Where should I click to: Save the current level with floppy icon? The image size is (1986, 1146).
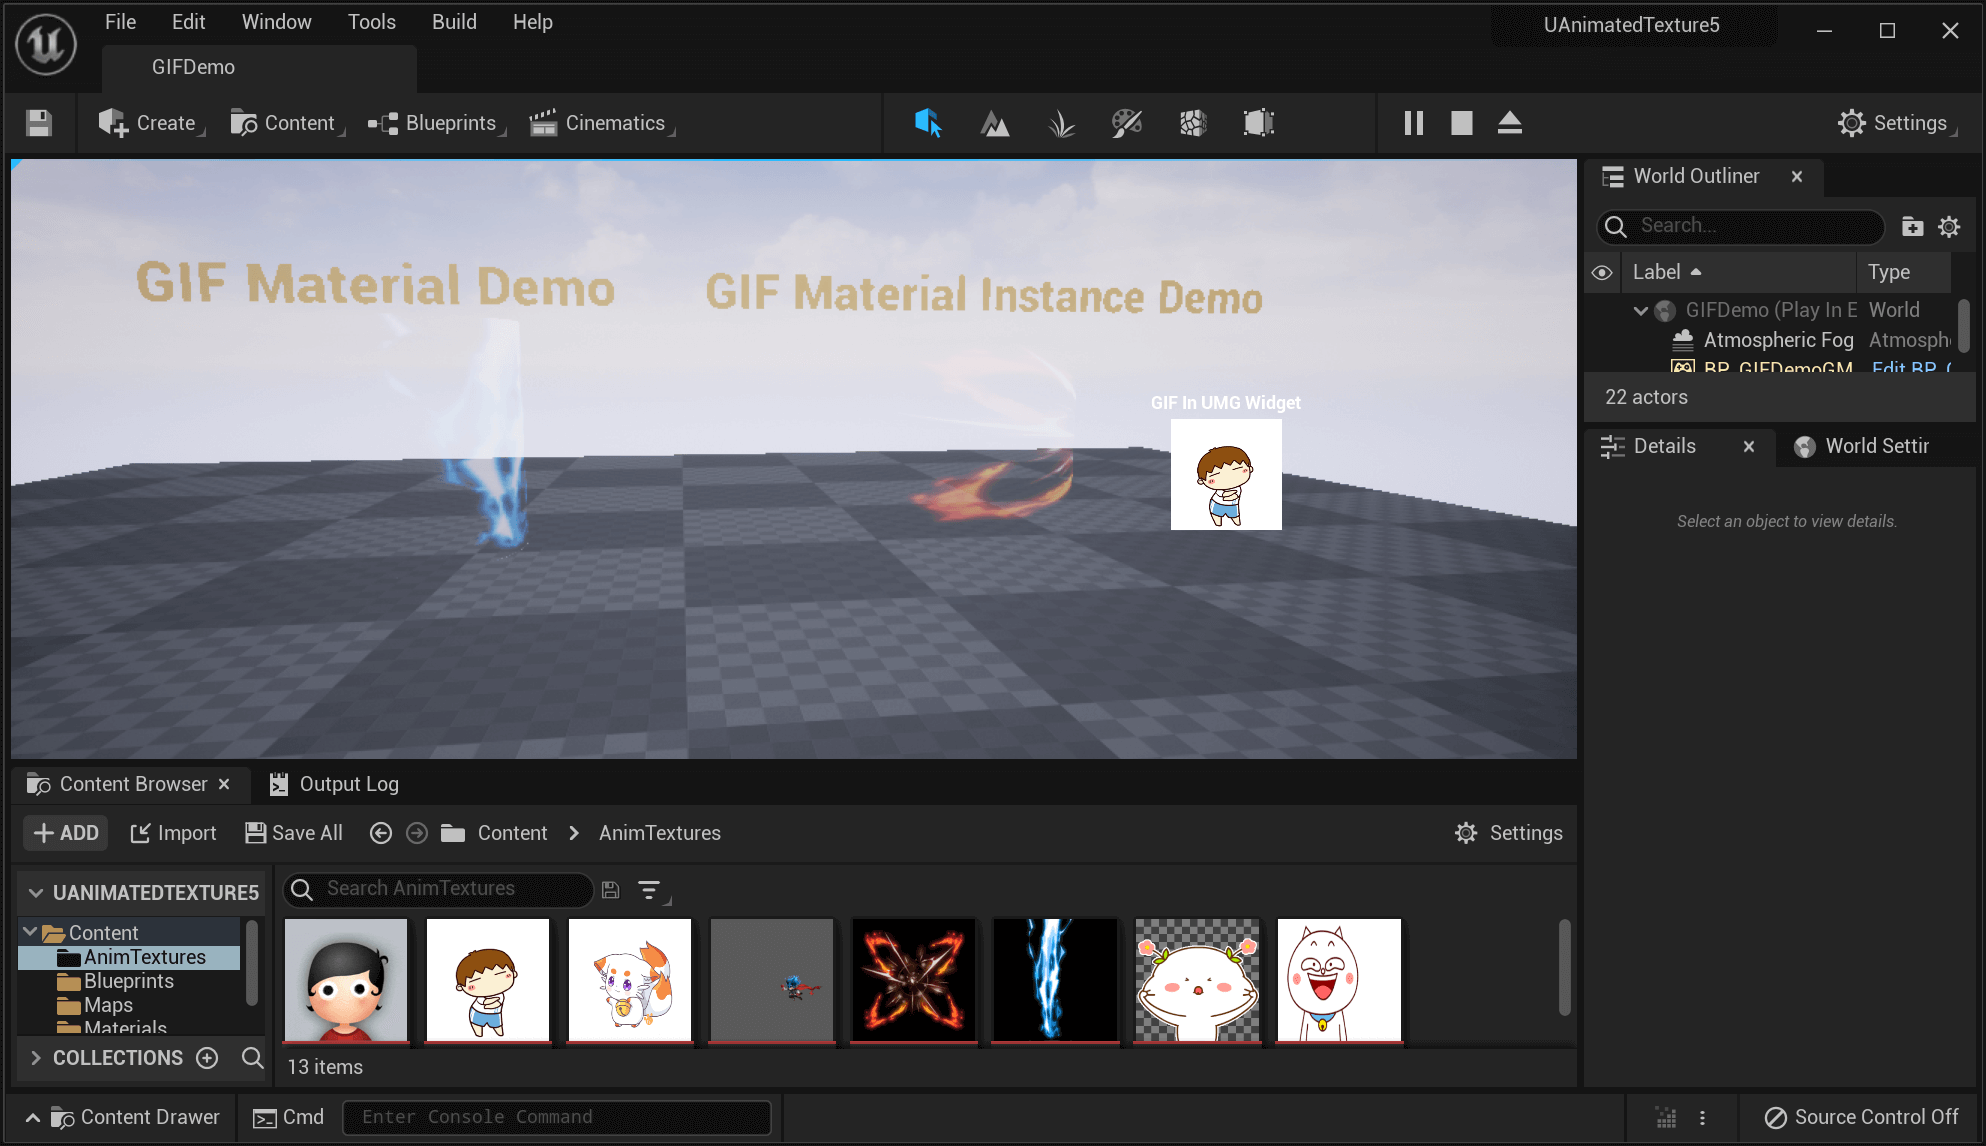click(39, 123)
